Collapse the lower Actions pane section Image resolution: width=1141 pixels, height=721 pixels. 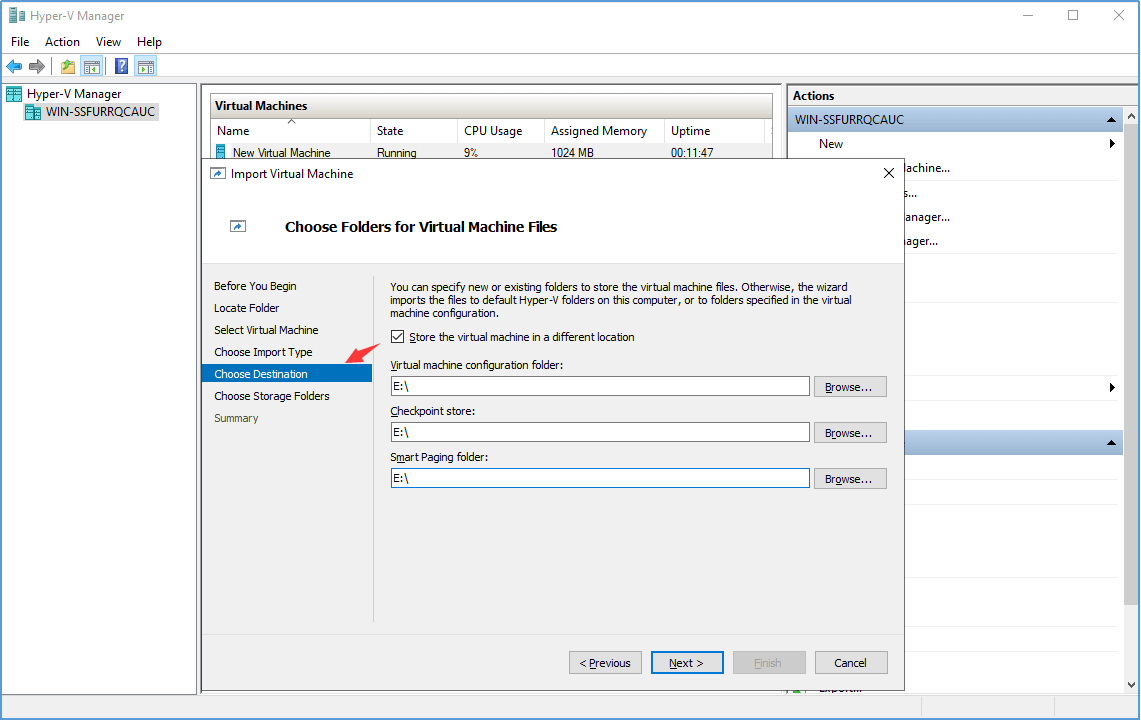pyautogui.click(x=1110, y=442)
